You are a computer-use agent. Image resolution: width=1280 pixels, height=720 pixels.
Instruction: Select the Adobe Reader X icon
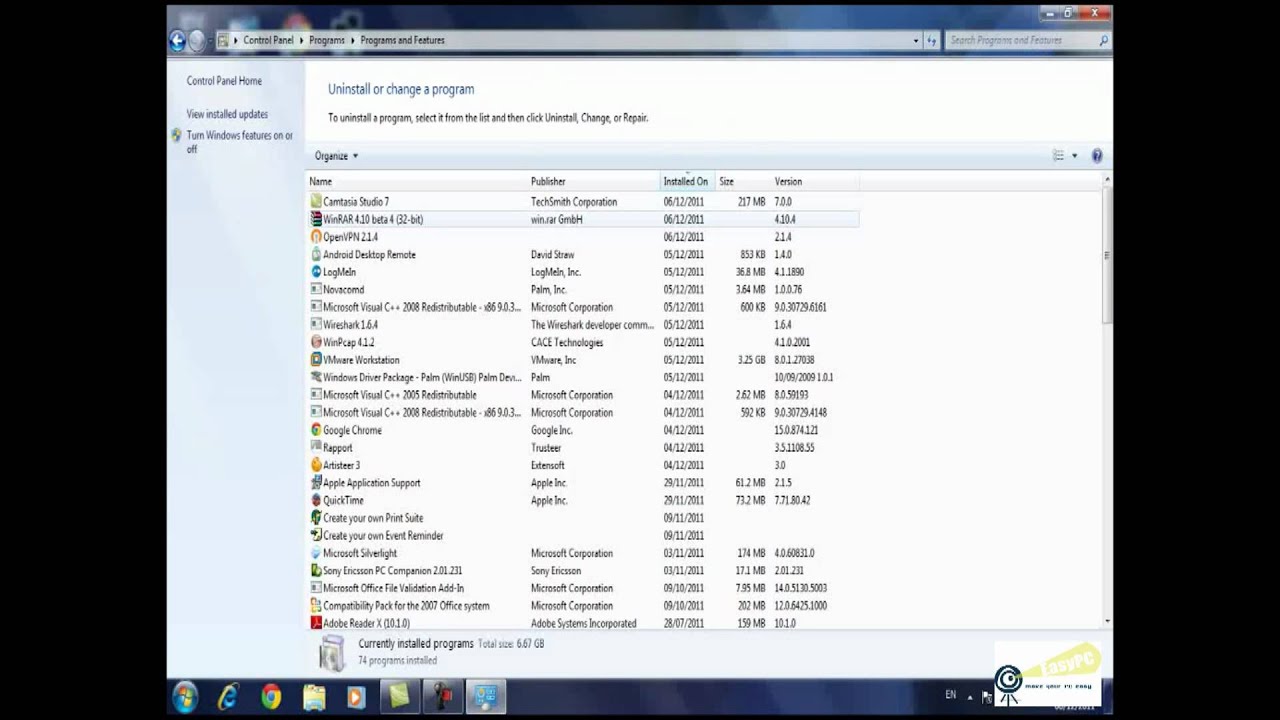coord(316,623)
